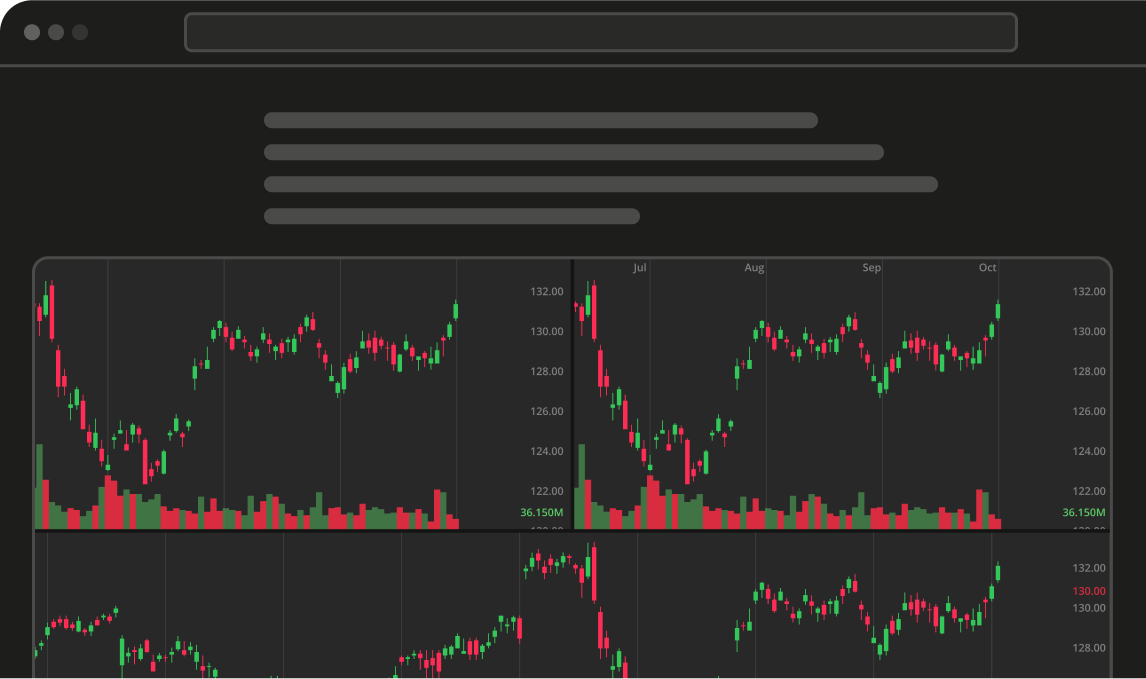Select the Aug label on time axis
Screen dimensions: 1146x679
coord(754,268)
